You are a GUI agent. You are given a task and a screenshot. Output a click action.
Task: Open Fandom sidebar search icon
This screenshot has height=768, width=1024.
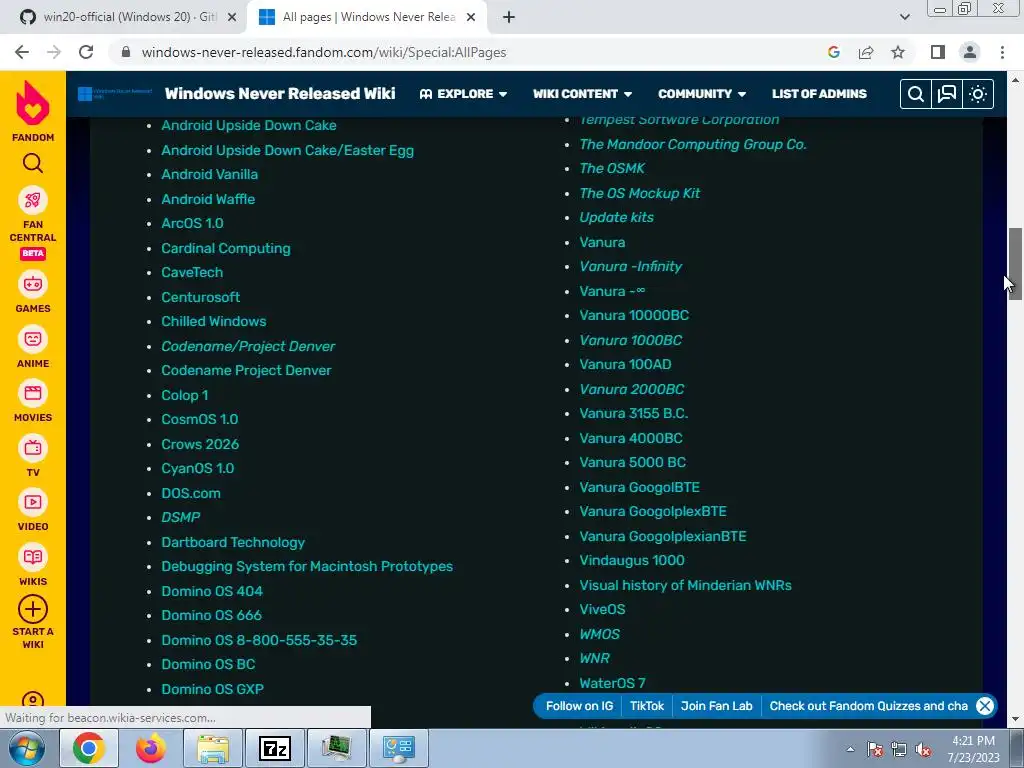[x=33, y=163]
